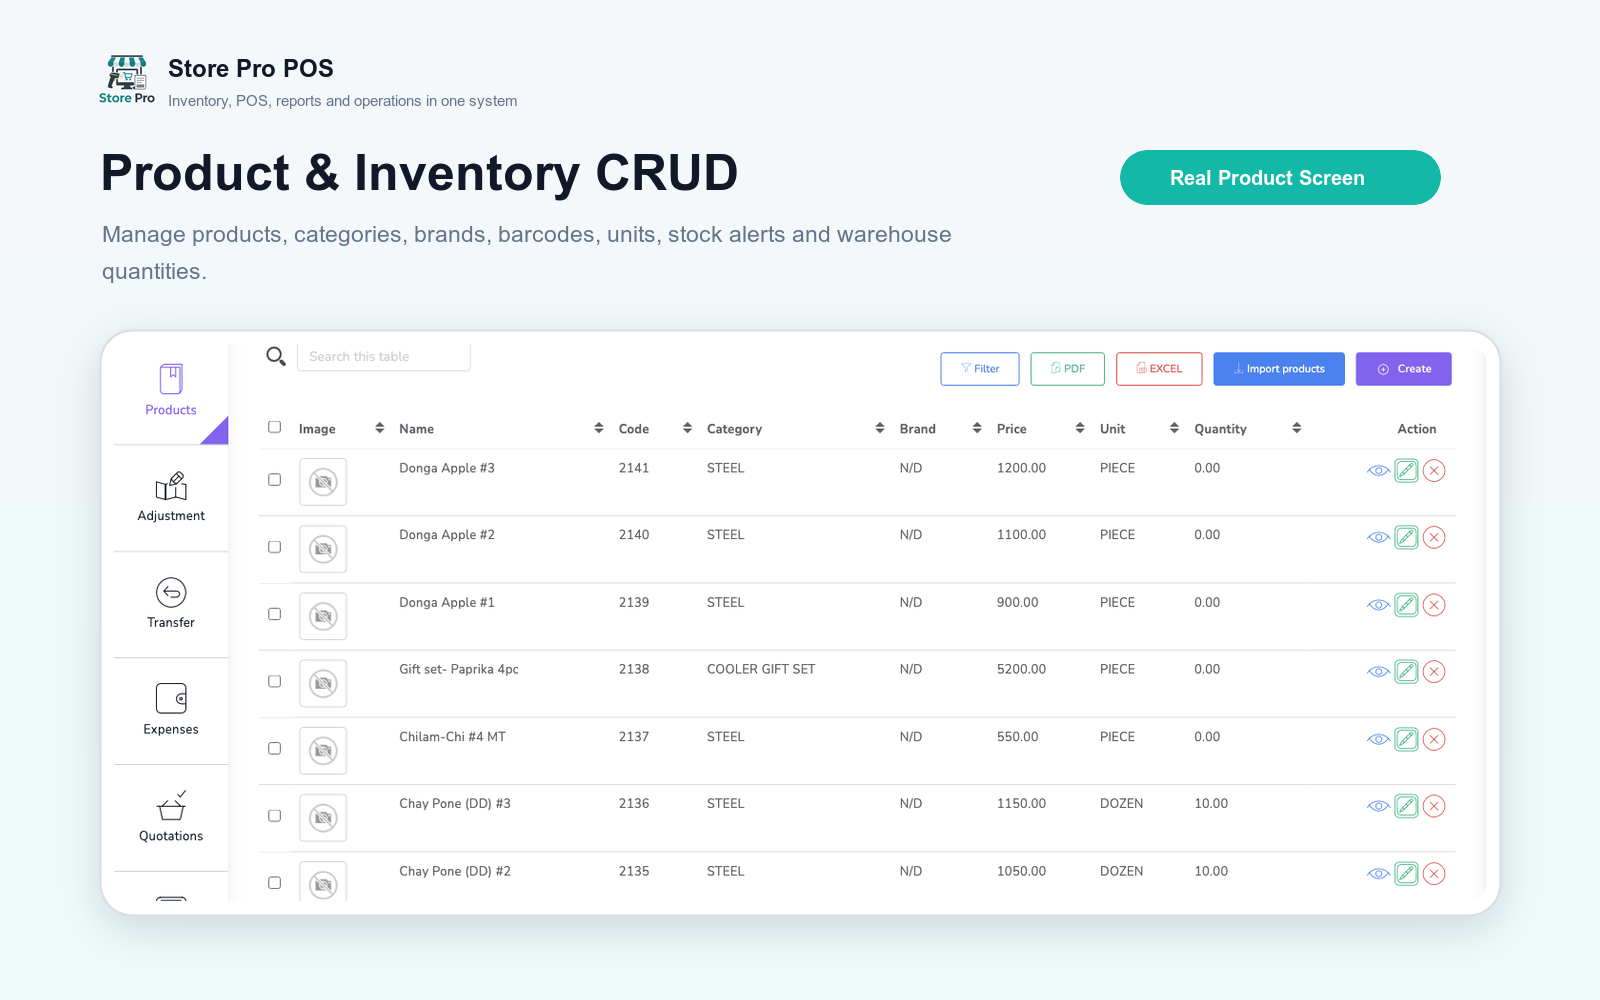Open the Quotations basket icon
The image size is (1600, 1000).
[x=171, y=805]
